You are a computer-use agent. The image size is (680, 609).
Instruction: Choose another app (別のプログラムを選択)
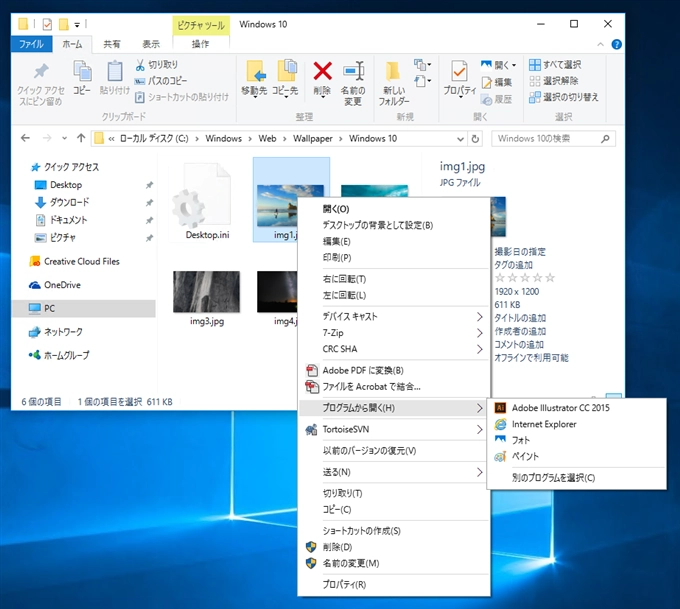point(553,478)
